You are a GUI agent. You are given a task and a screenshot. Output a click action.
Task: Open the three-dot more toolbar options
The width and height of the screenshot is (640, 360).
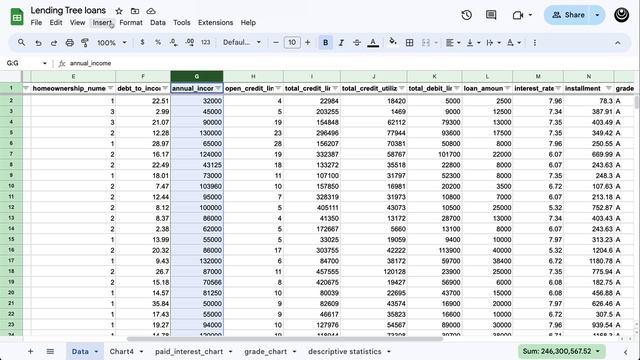tap(535, 42)
